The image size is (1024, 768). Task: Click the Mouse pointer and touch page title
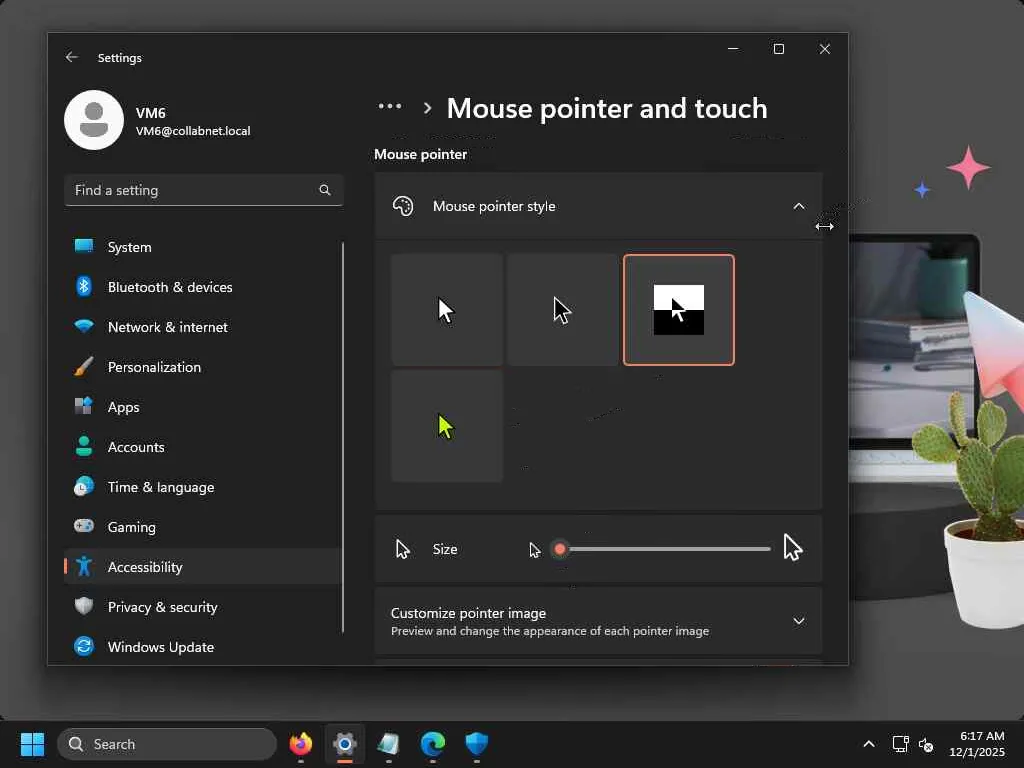pyautogui.click(x=607, y=108)
